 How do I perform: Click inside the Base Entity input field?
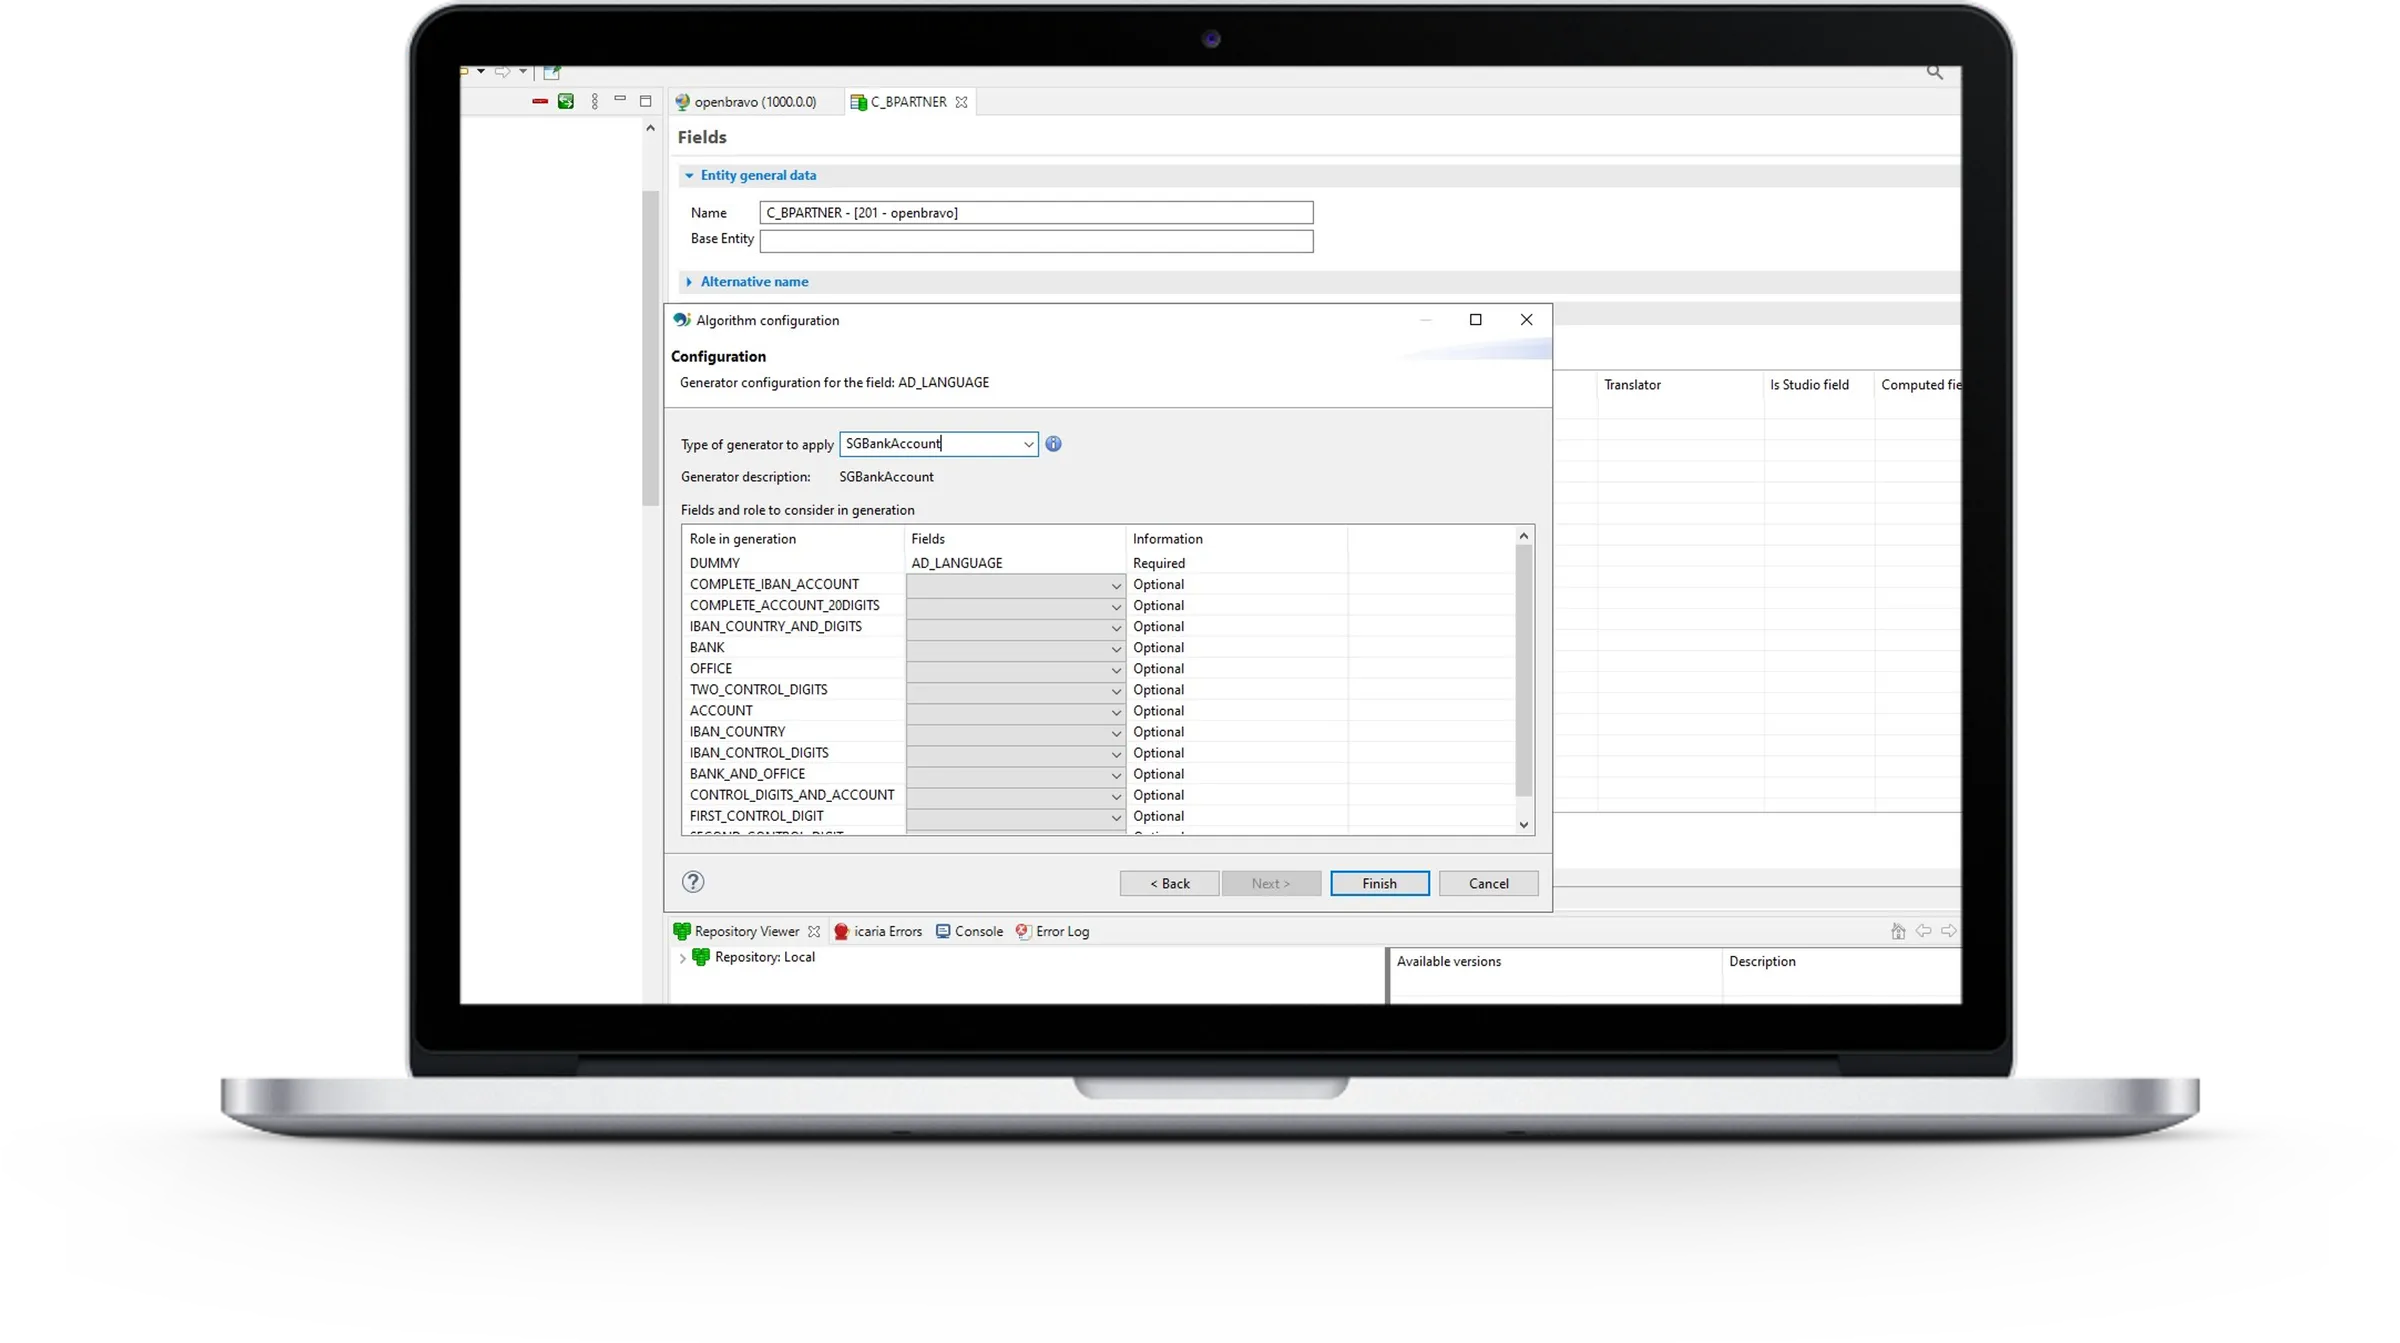[x=1036, y=241]
